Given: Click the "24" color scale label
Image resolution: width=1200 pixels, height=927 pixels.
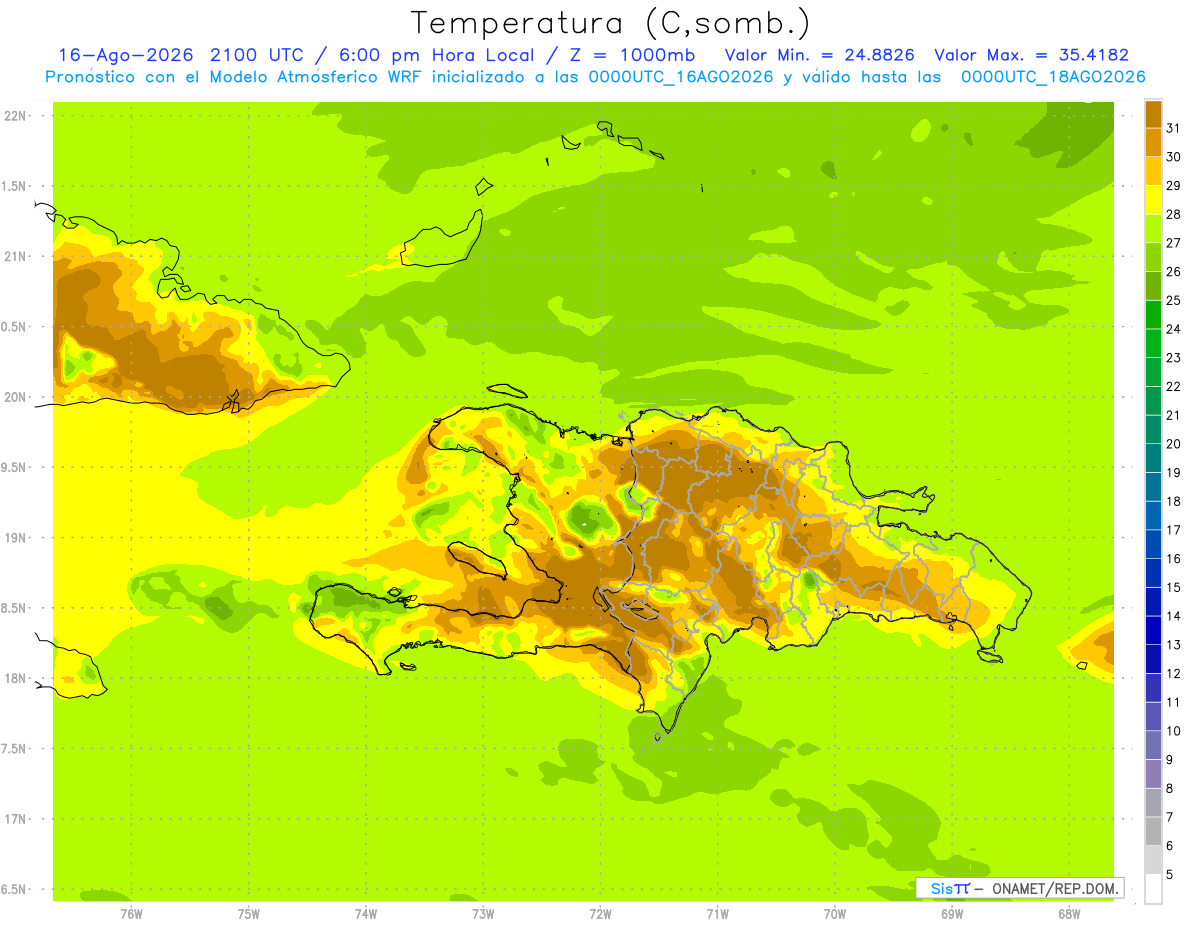Looking at the screenshot, I should click(1174, 329).
